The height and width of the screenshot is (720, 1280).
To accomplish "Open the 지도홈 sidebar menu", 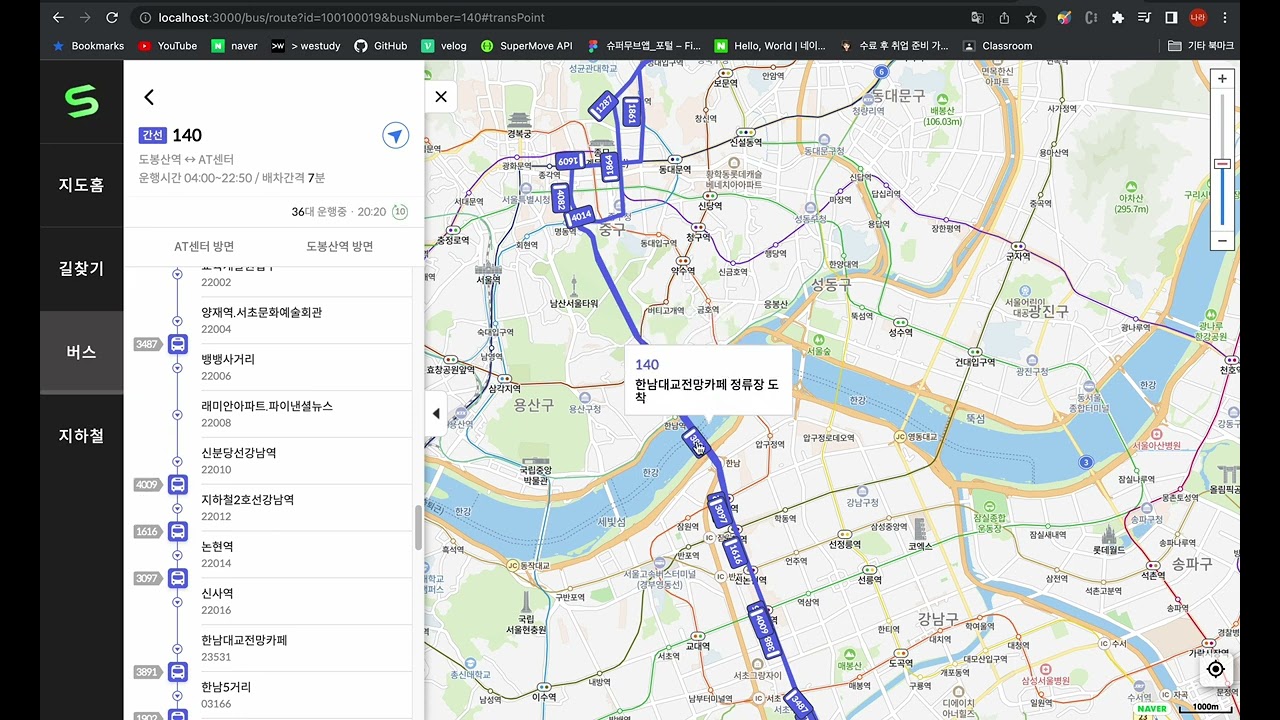I will [x=81, y=185].
